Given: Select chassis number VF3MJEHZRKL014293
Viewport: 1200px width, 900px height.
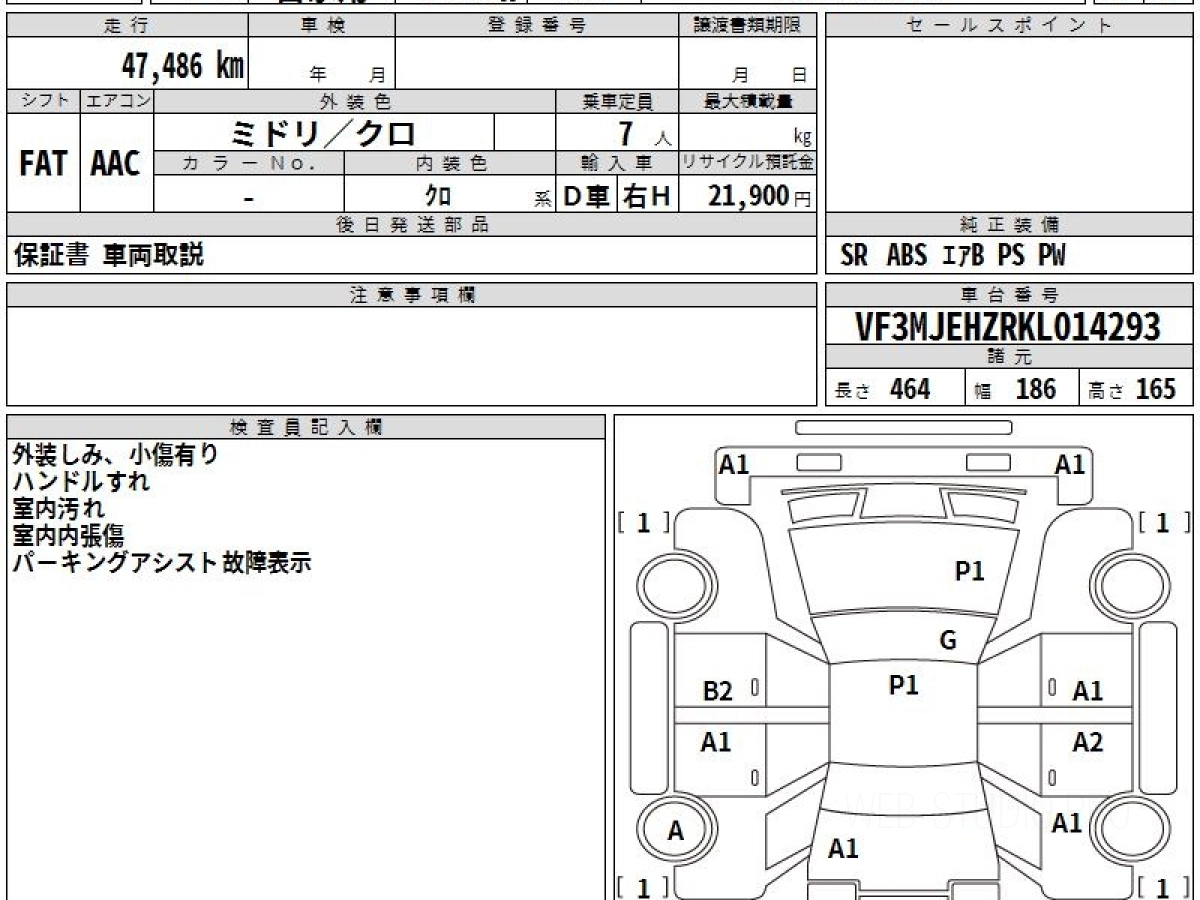Looking at the screenshot, I should (1009, 327).
